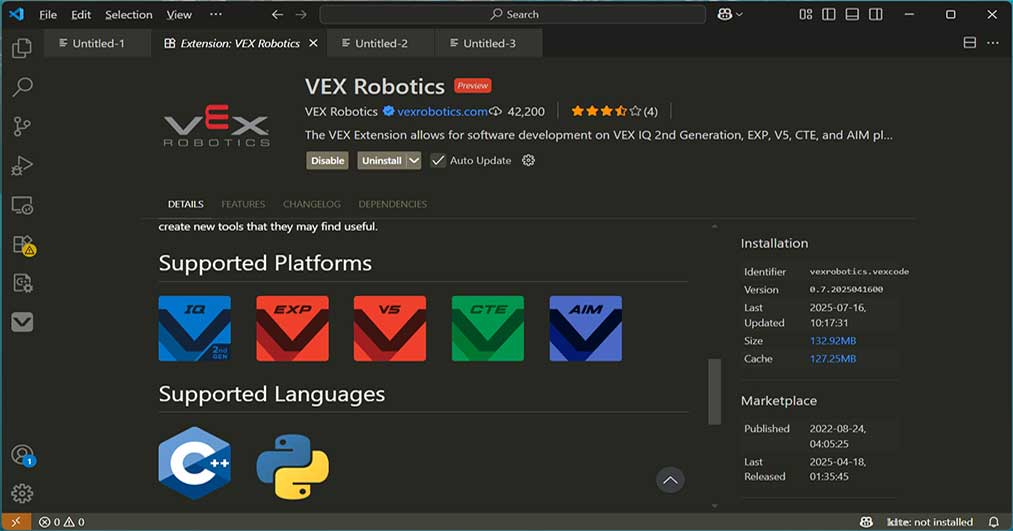Open the Selection menu
The image size is (1013, 531).
coord(129,14)
